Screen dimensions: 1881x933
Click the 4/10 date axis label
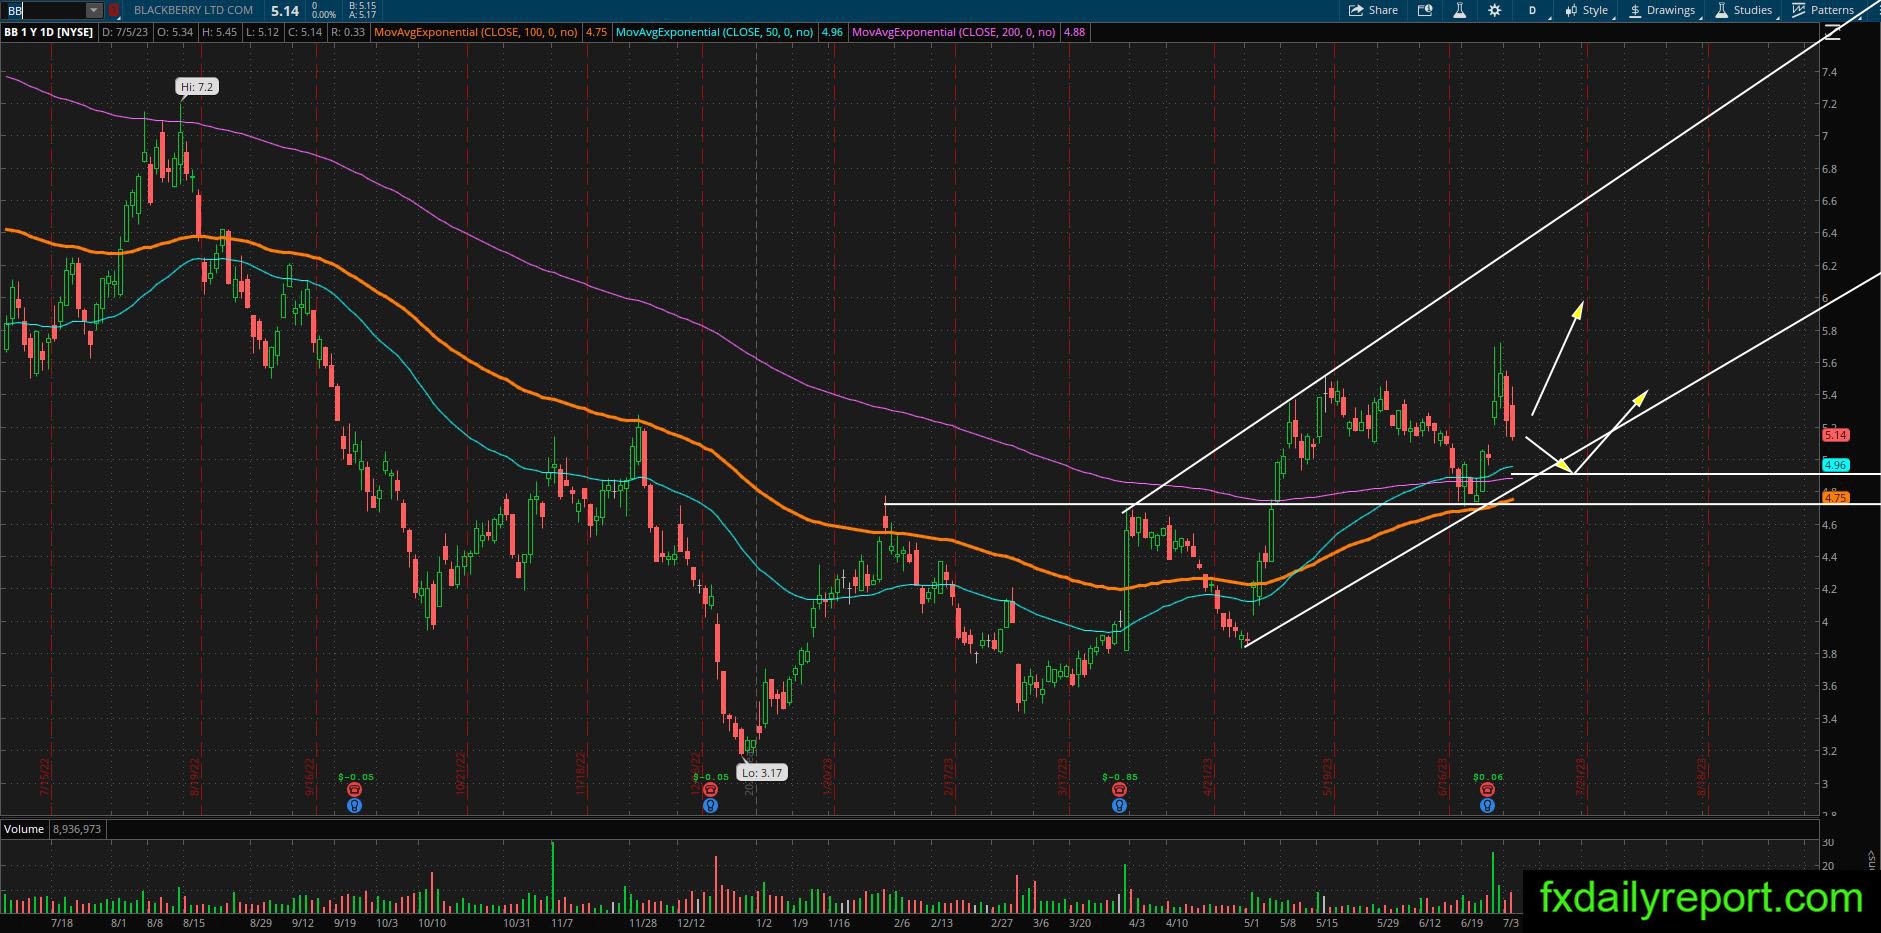coord(1176,923)
